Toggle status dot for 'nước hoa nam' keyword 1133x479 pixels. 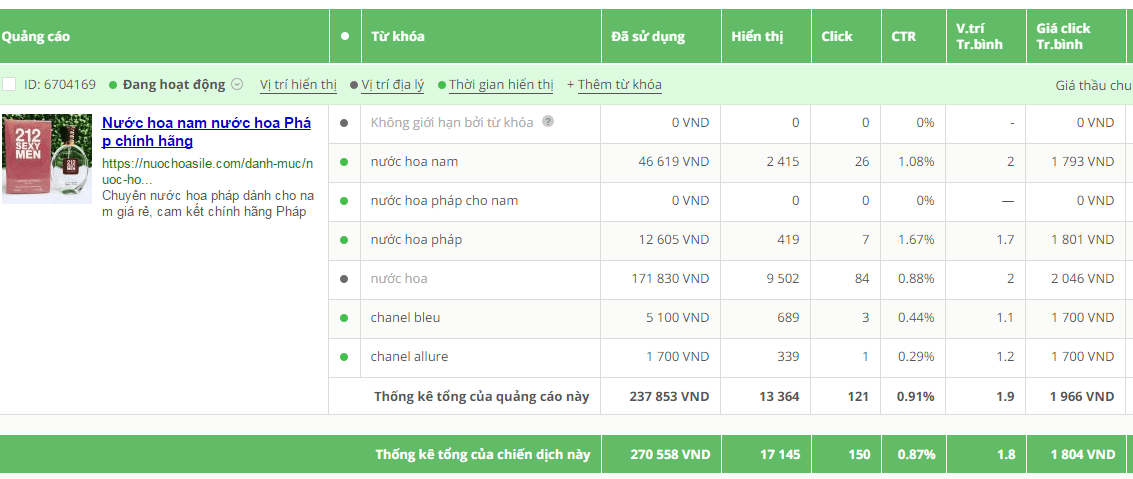[x=344, y=162]
